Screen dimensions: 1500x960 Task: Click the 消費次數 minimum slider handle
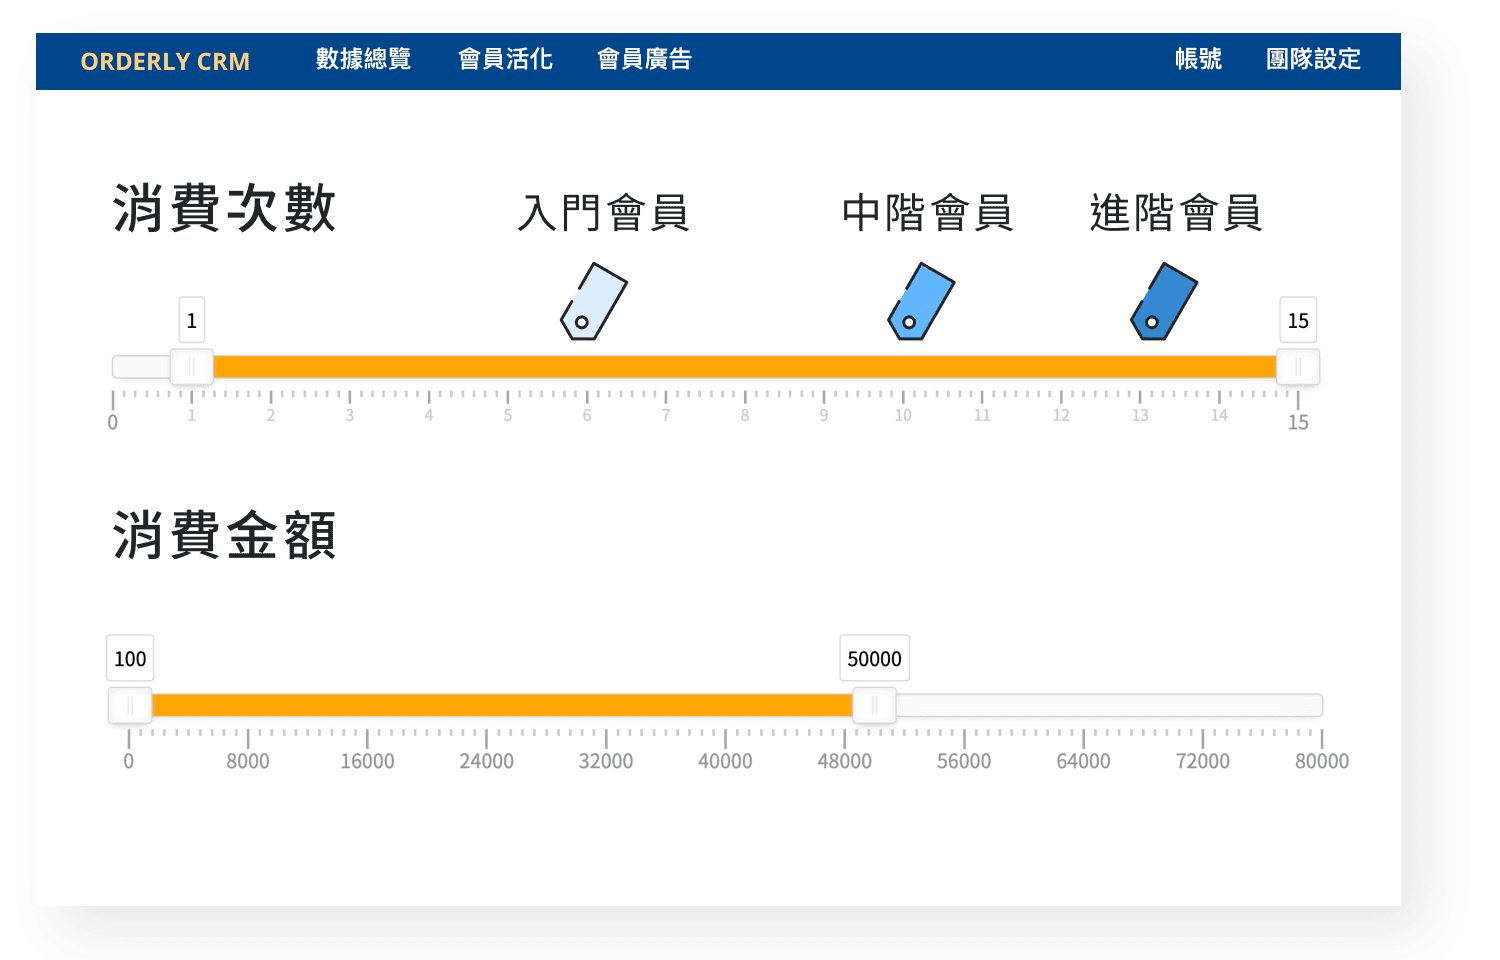(191, 367)
